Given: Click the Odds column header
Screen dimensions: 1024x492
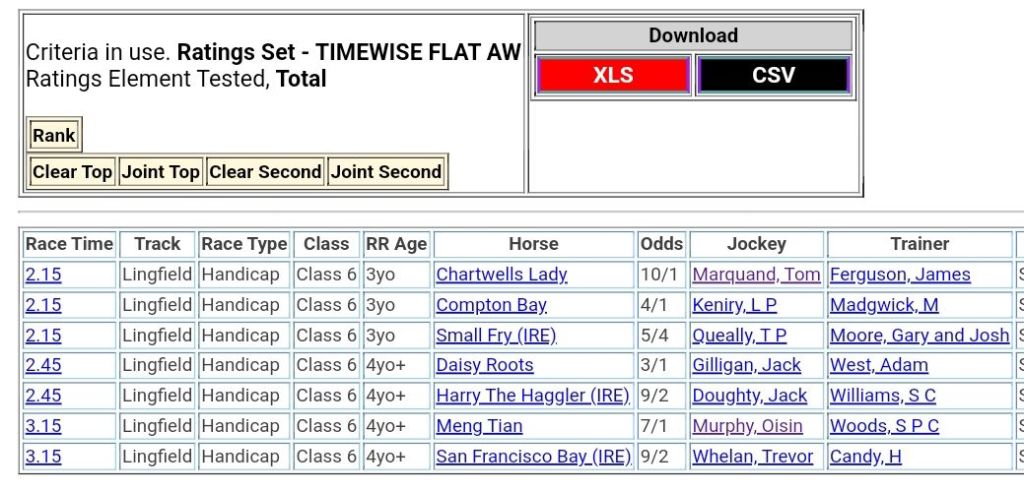Looking at the screenshot, I should tap(661, 244).
